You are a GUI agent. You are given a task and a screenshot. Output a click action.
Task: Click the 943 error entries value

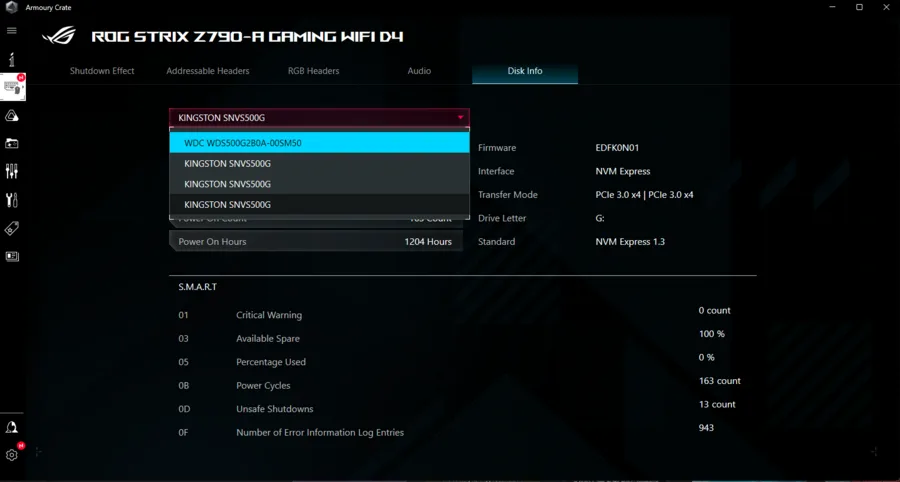click(x=707, y=428)
